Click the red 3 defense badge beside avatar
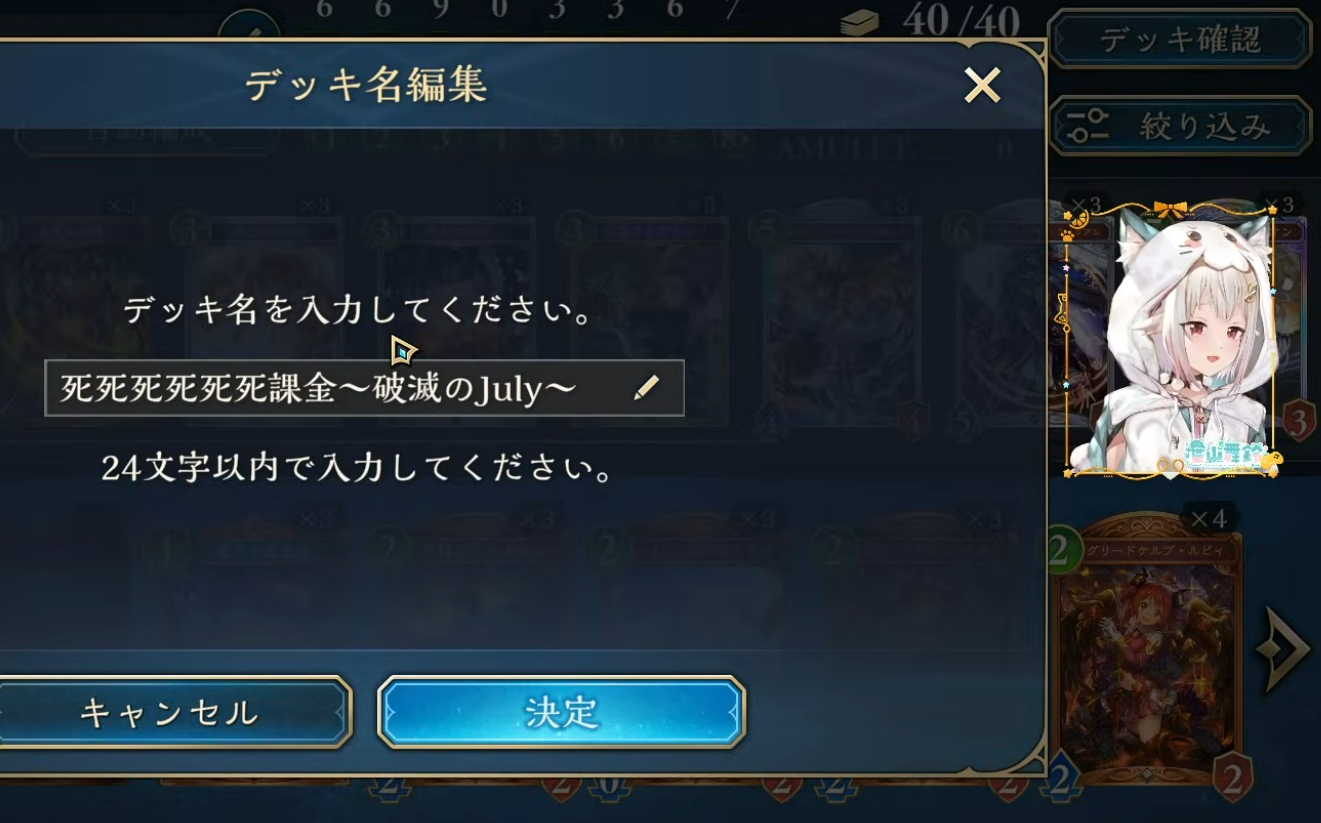This screenshot has width=1321, height=823. click(x=1299, y=420)
